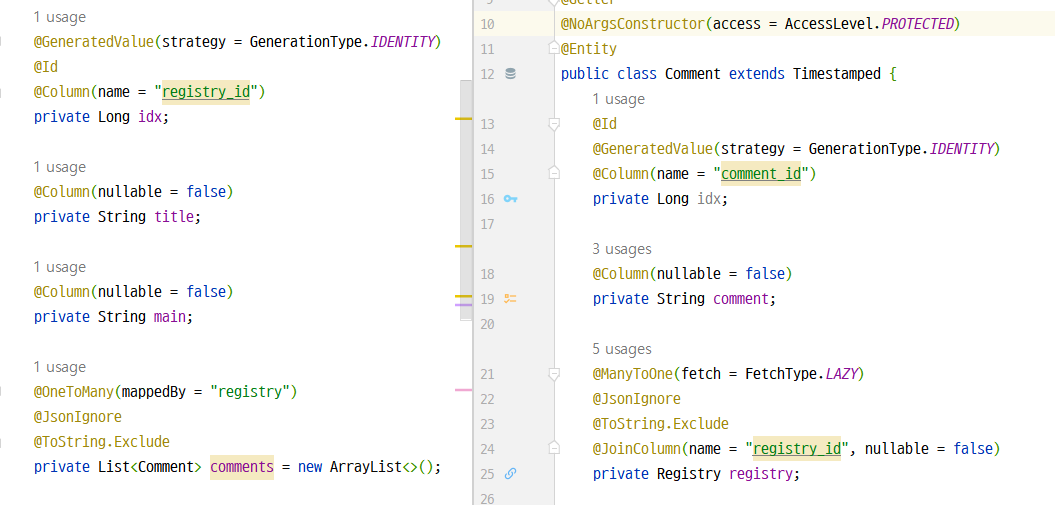Click the database entity gutter icon on line 12
This screenshot has height=505, width=1055.
[x=510, y=74]
